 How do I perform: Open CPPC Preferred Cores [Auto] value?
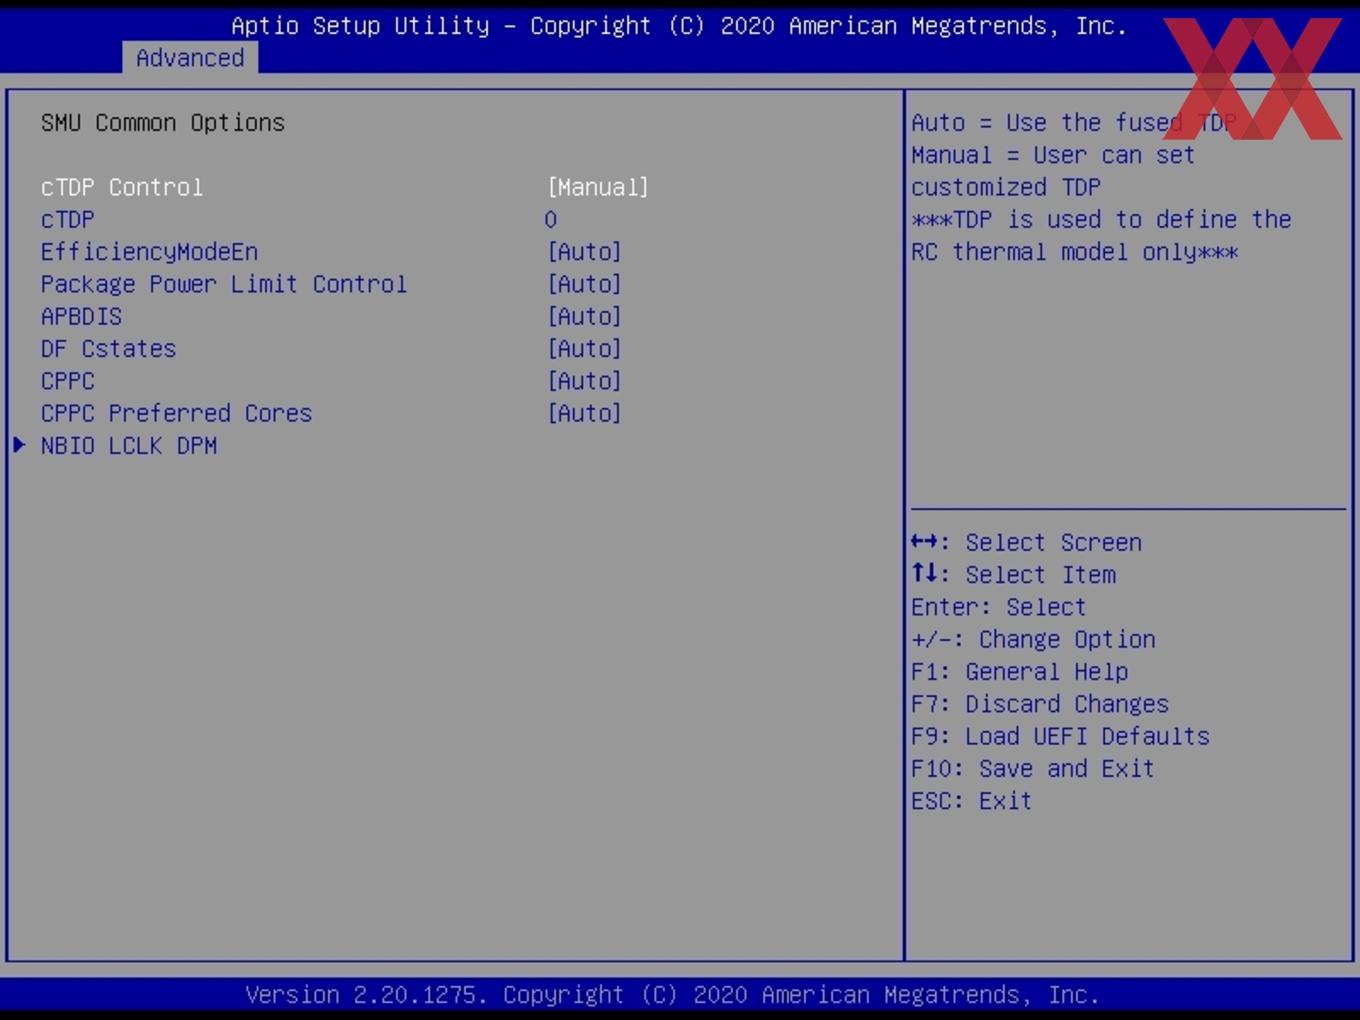pyautogui.click(x=584, y=413)
